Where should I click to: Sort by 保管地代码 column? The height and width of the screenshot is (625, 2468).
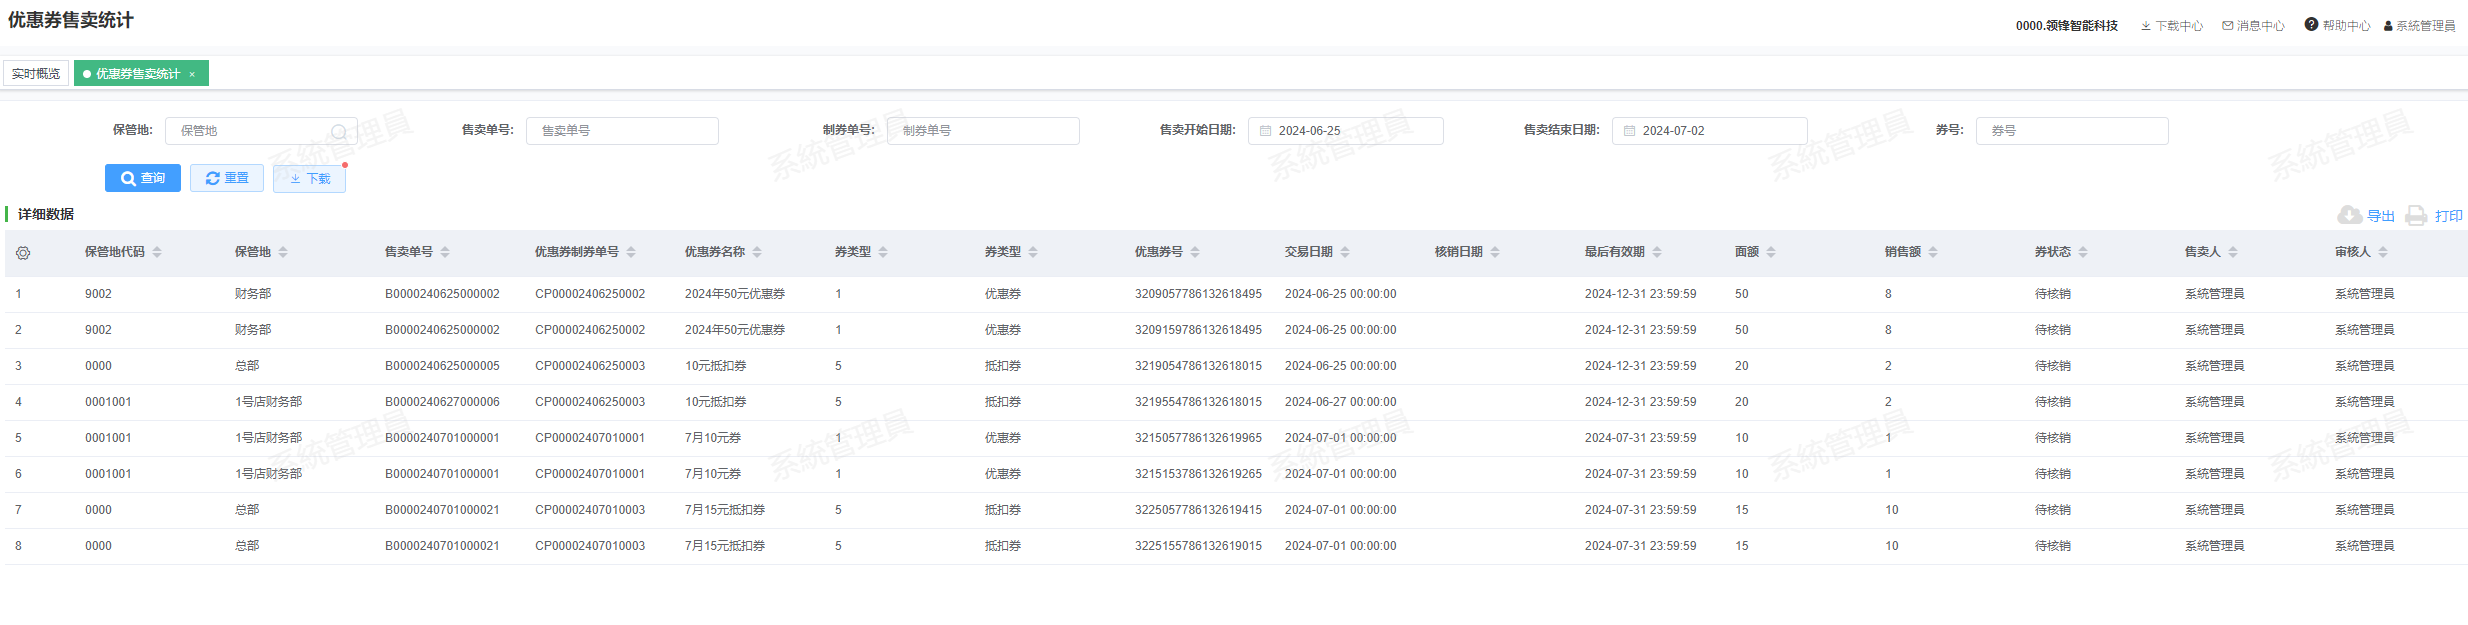point(157,252)
